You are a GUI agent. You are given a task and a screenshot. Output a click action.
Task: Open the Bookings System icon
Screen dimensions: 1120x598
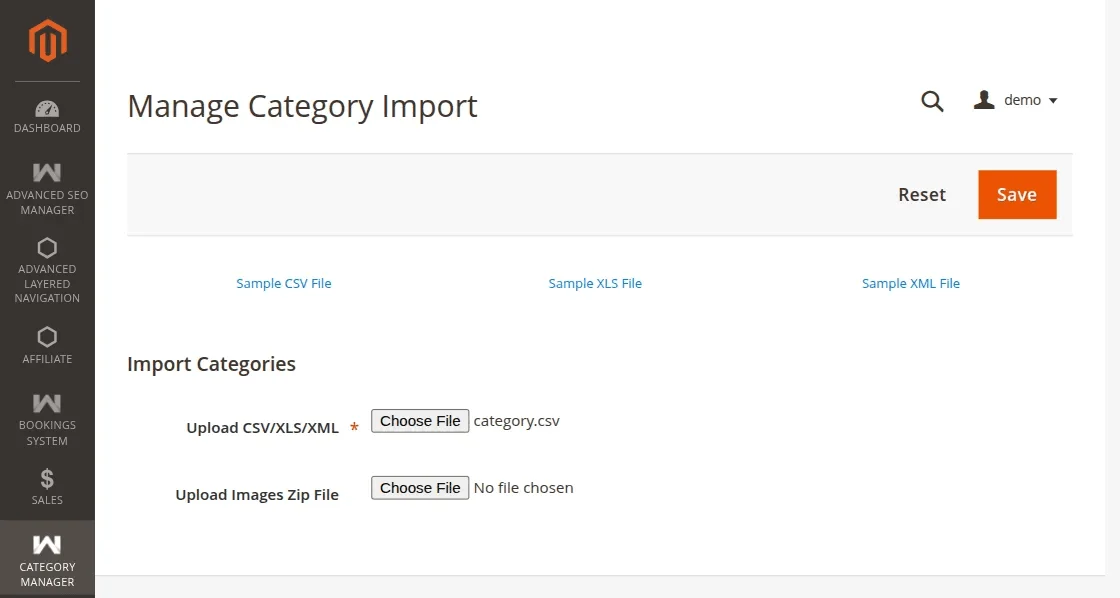point(47,403)
